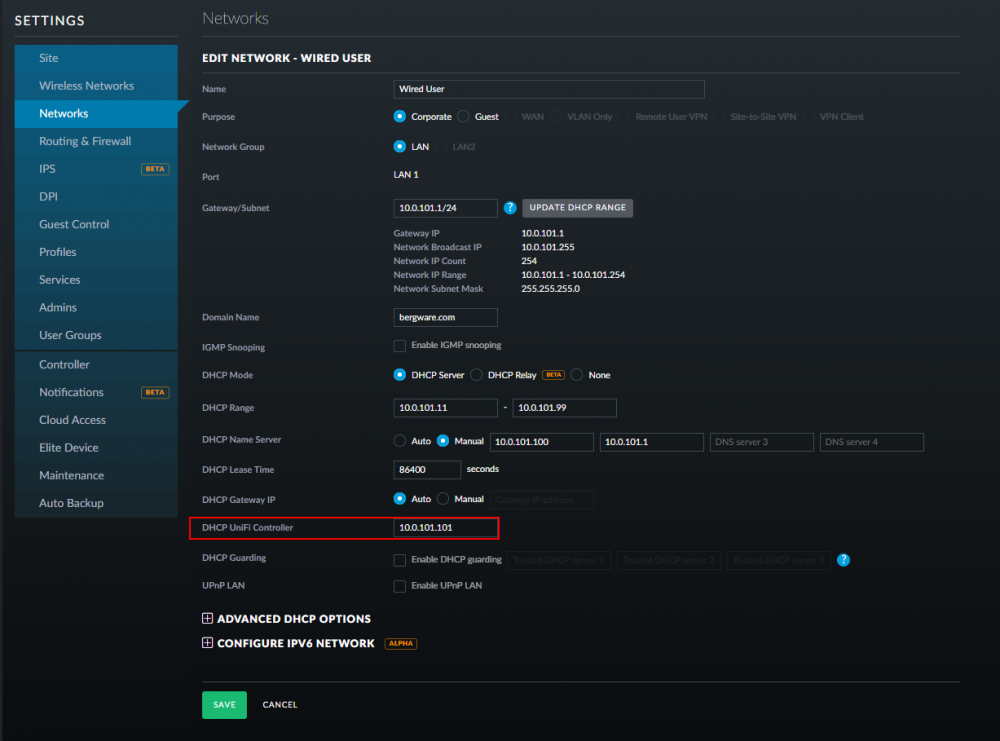Click the DHCP UniFi Controller field
The height and width of the screenshot is (741, 1000).
pos(446,527)
